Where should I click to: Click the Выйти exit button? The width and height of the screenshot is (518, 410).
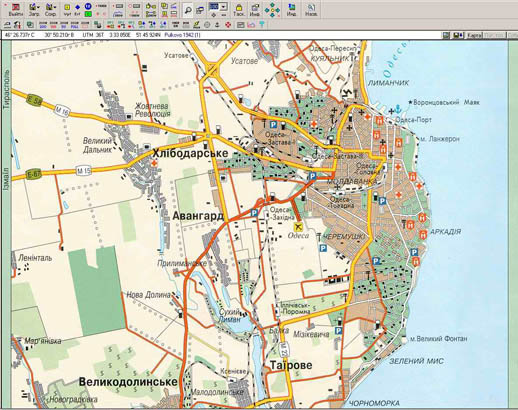(x=16, y=10)
